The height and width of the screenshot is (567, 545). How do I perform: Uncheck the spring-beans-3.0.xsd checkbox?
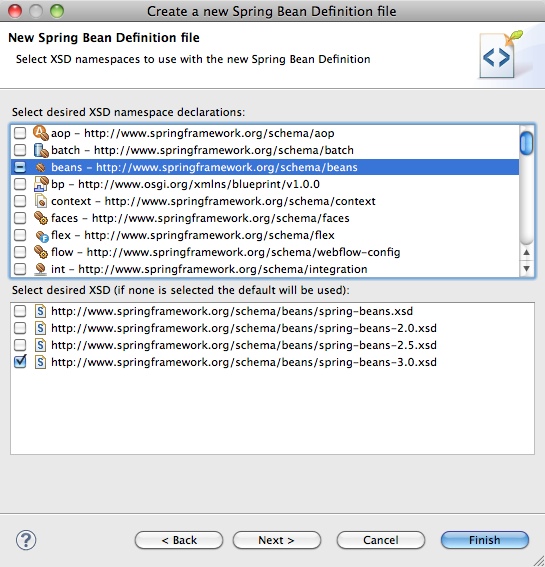pos(20,362)
